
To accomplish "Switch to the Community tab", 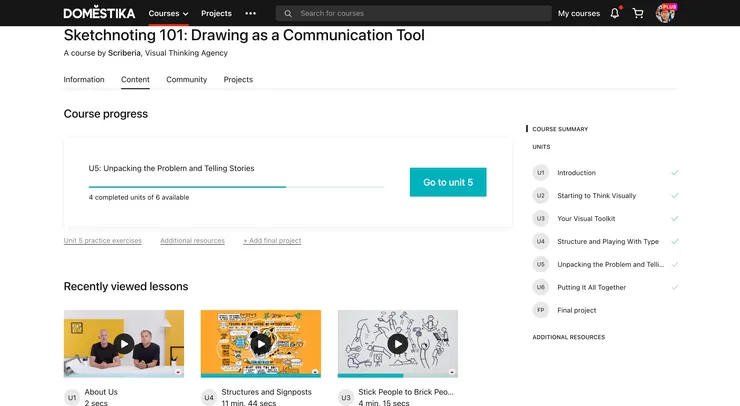I will [186, 80].
